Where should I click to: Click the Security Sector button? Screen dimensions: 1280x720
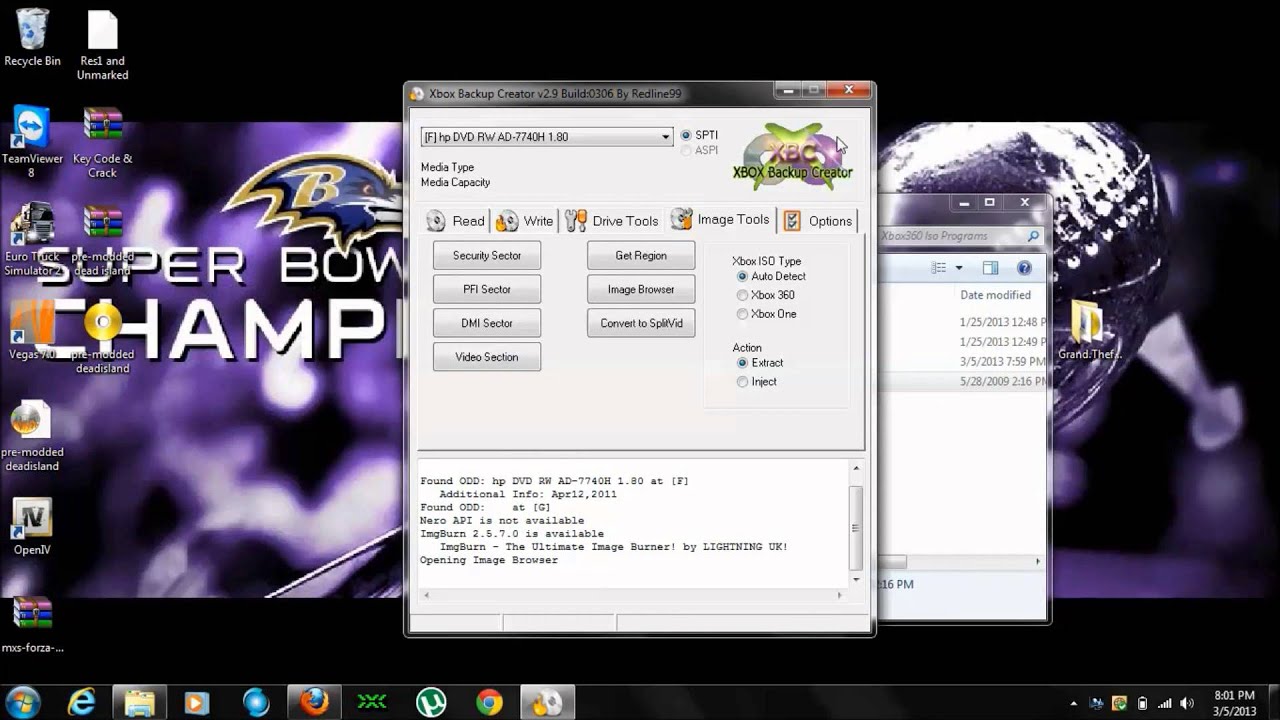coord(487,255)
